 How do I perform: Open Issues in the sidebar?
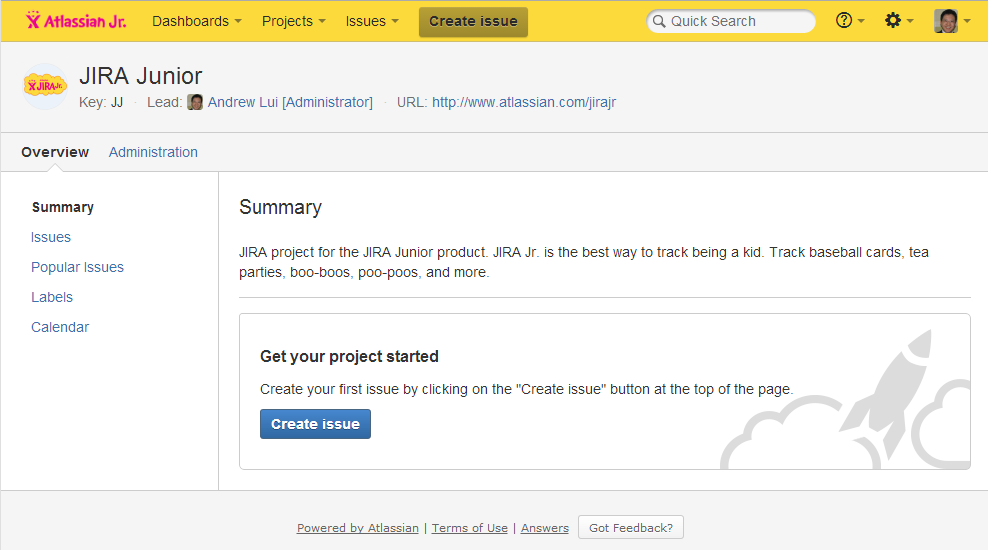pyautogui.click(x=51, y=237)
